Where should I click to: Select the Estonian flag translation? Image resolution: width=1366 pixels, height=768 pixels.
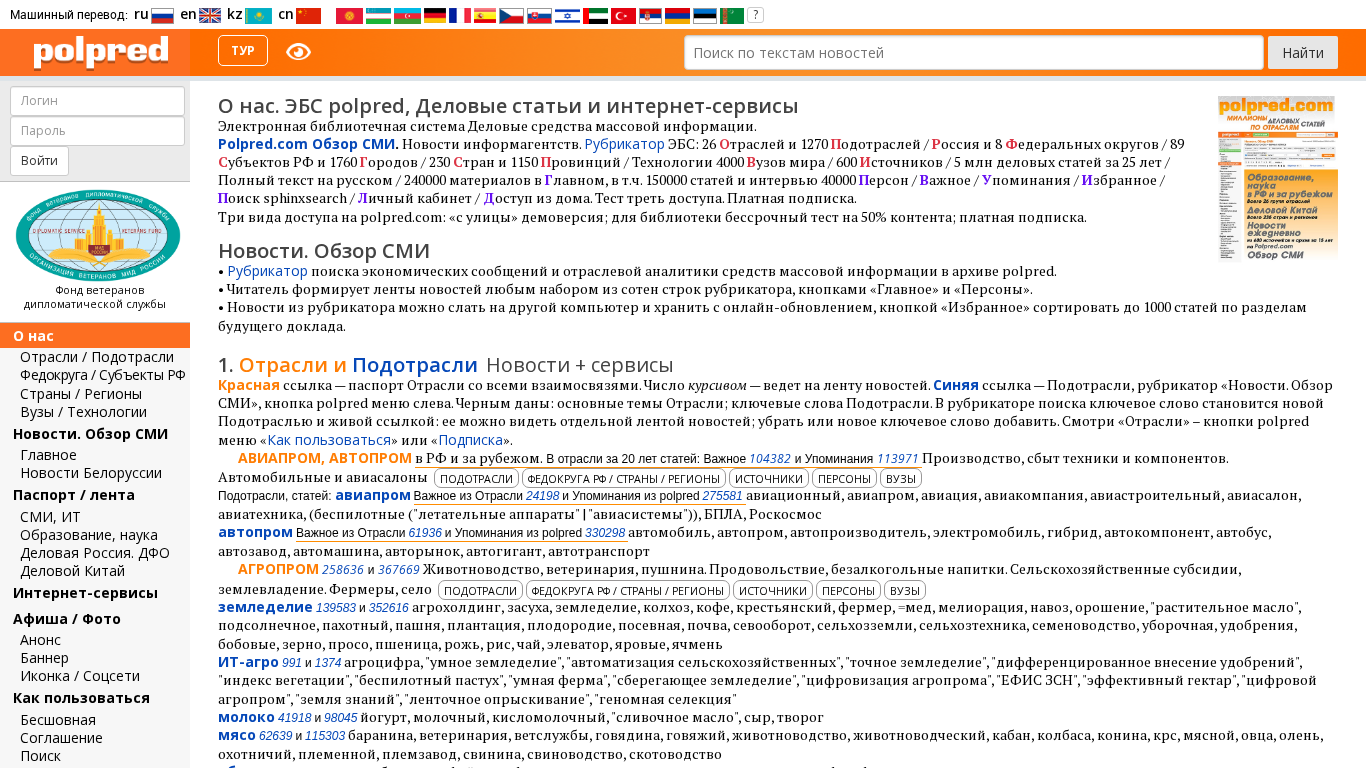click(x=705, y=16)
